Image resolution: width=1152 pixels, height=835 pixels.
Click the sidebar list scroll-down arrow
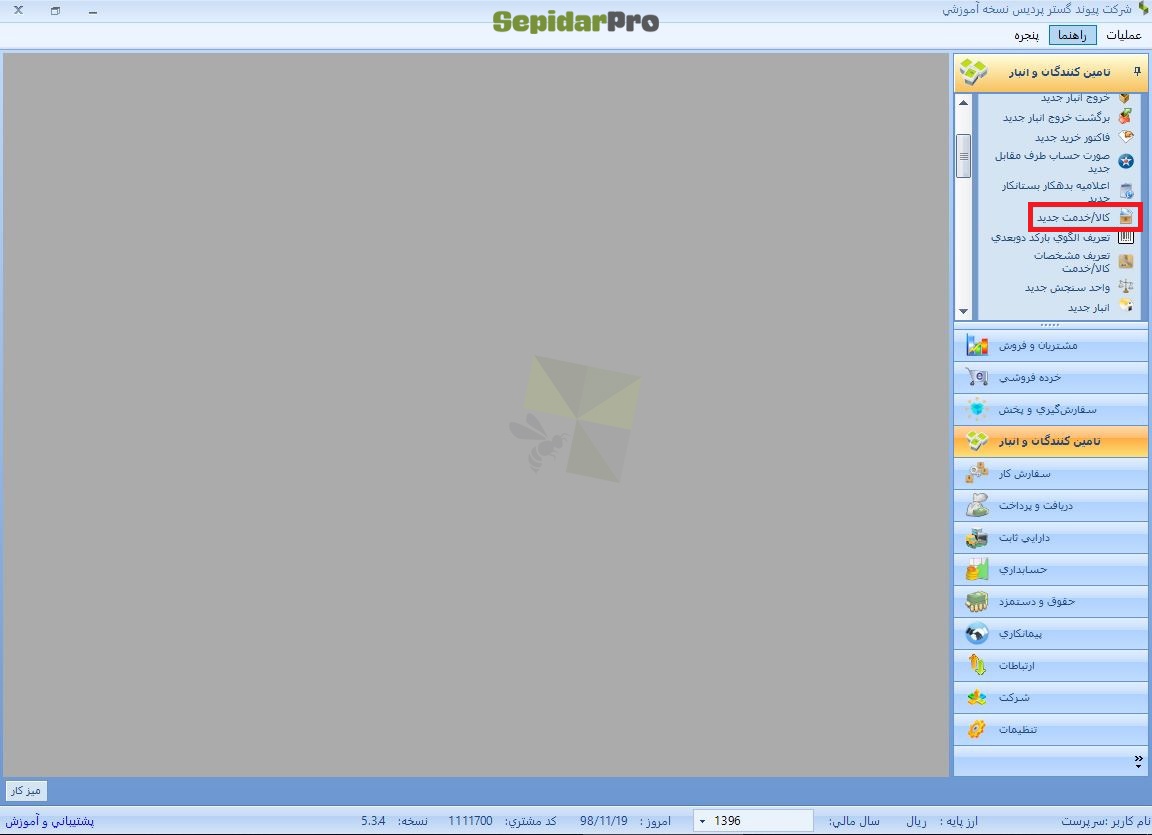(x=964, y=312)
